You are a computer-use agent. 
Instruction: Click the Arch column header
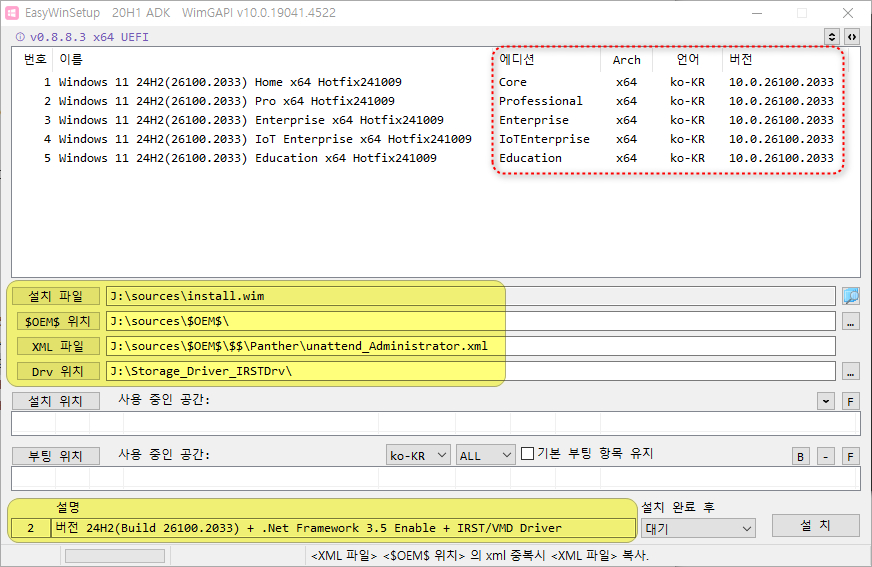click(627, 59)
